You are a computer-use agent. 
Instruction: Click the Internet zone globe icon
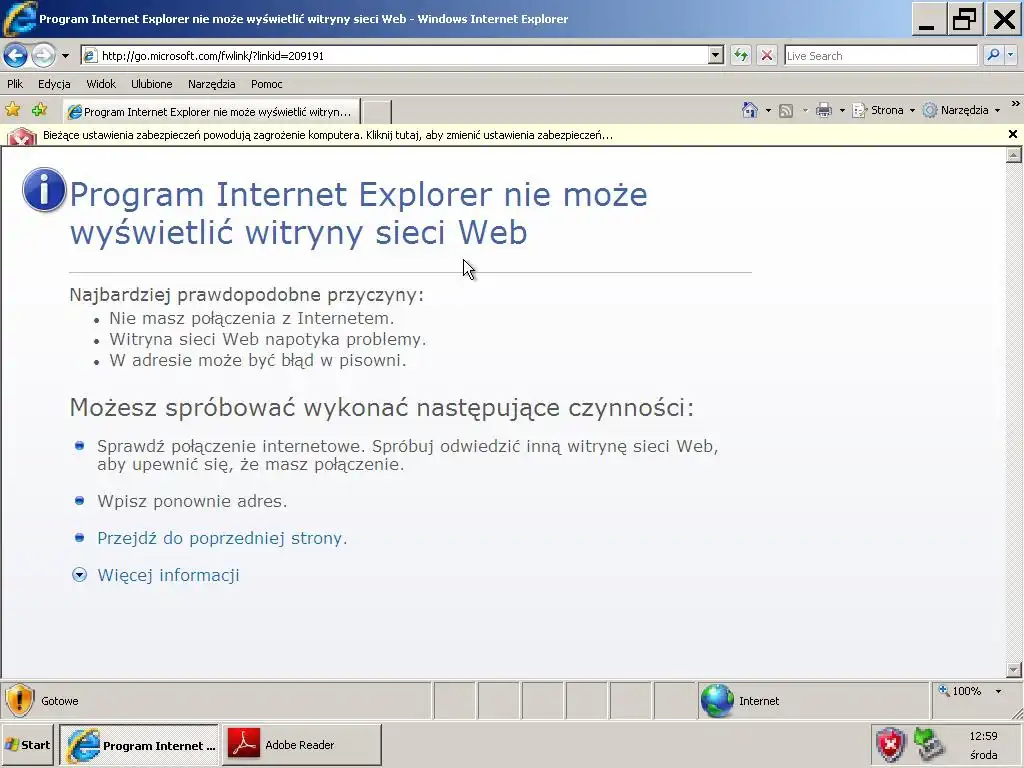pos(717,701)
